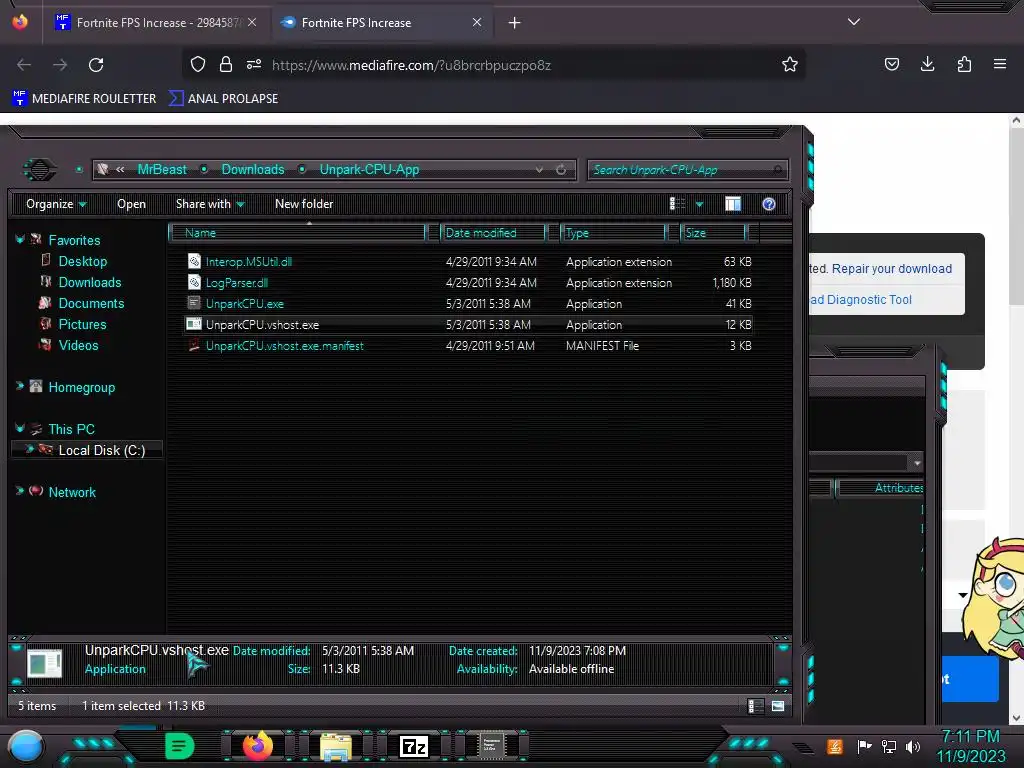Screen dimensions: 1024x768
Task: Open a new browser tab with plus
Action: (515, 23)
